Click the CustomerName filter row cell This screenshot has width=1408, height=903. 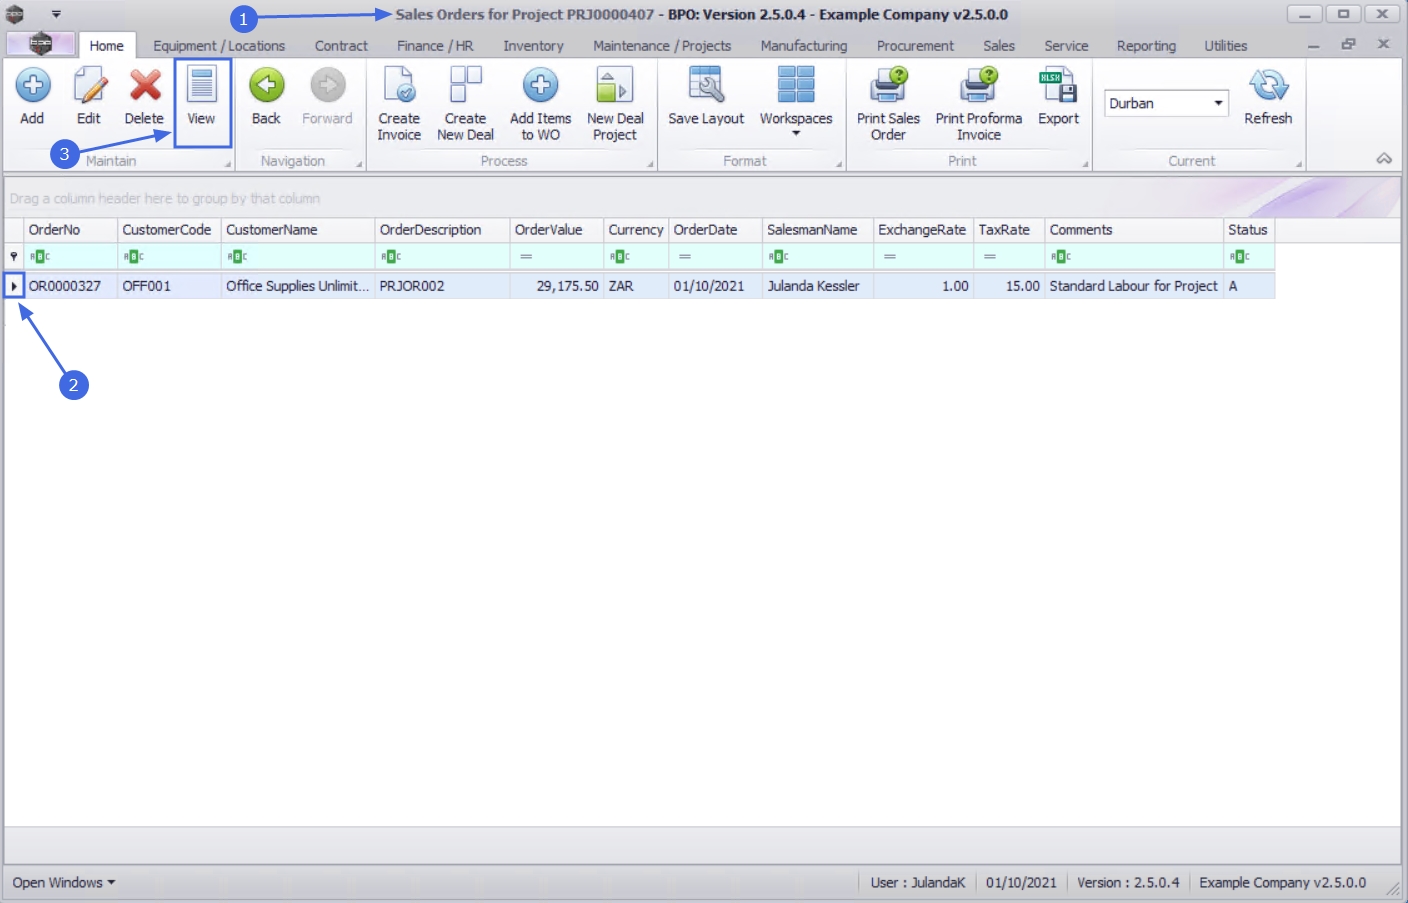pyautogui.click(x=298, y=257)
